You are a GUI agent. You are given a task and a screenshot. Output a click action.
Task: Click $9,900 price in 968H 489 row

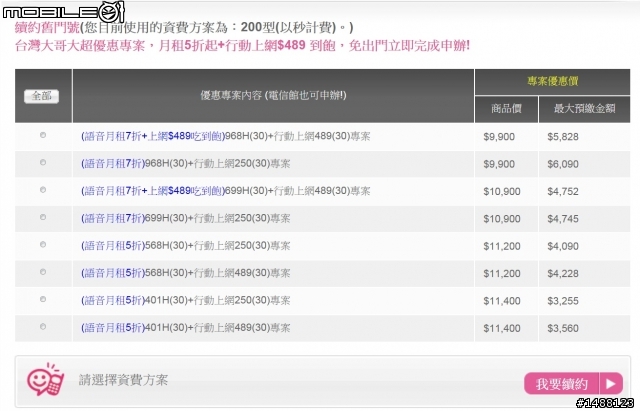[x=499, y=137]
